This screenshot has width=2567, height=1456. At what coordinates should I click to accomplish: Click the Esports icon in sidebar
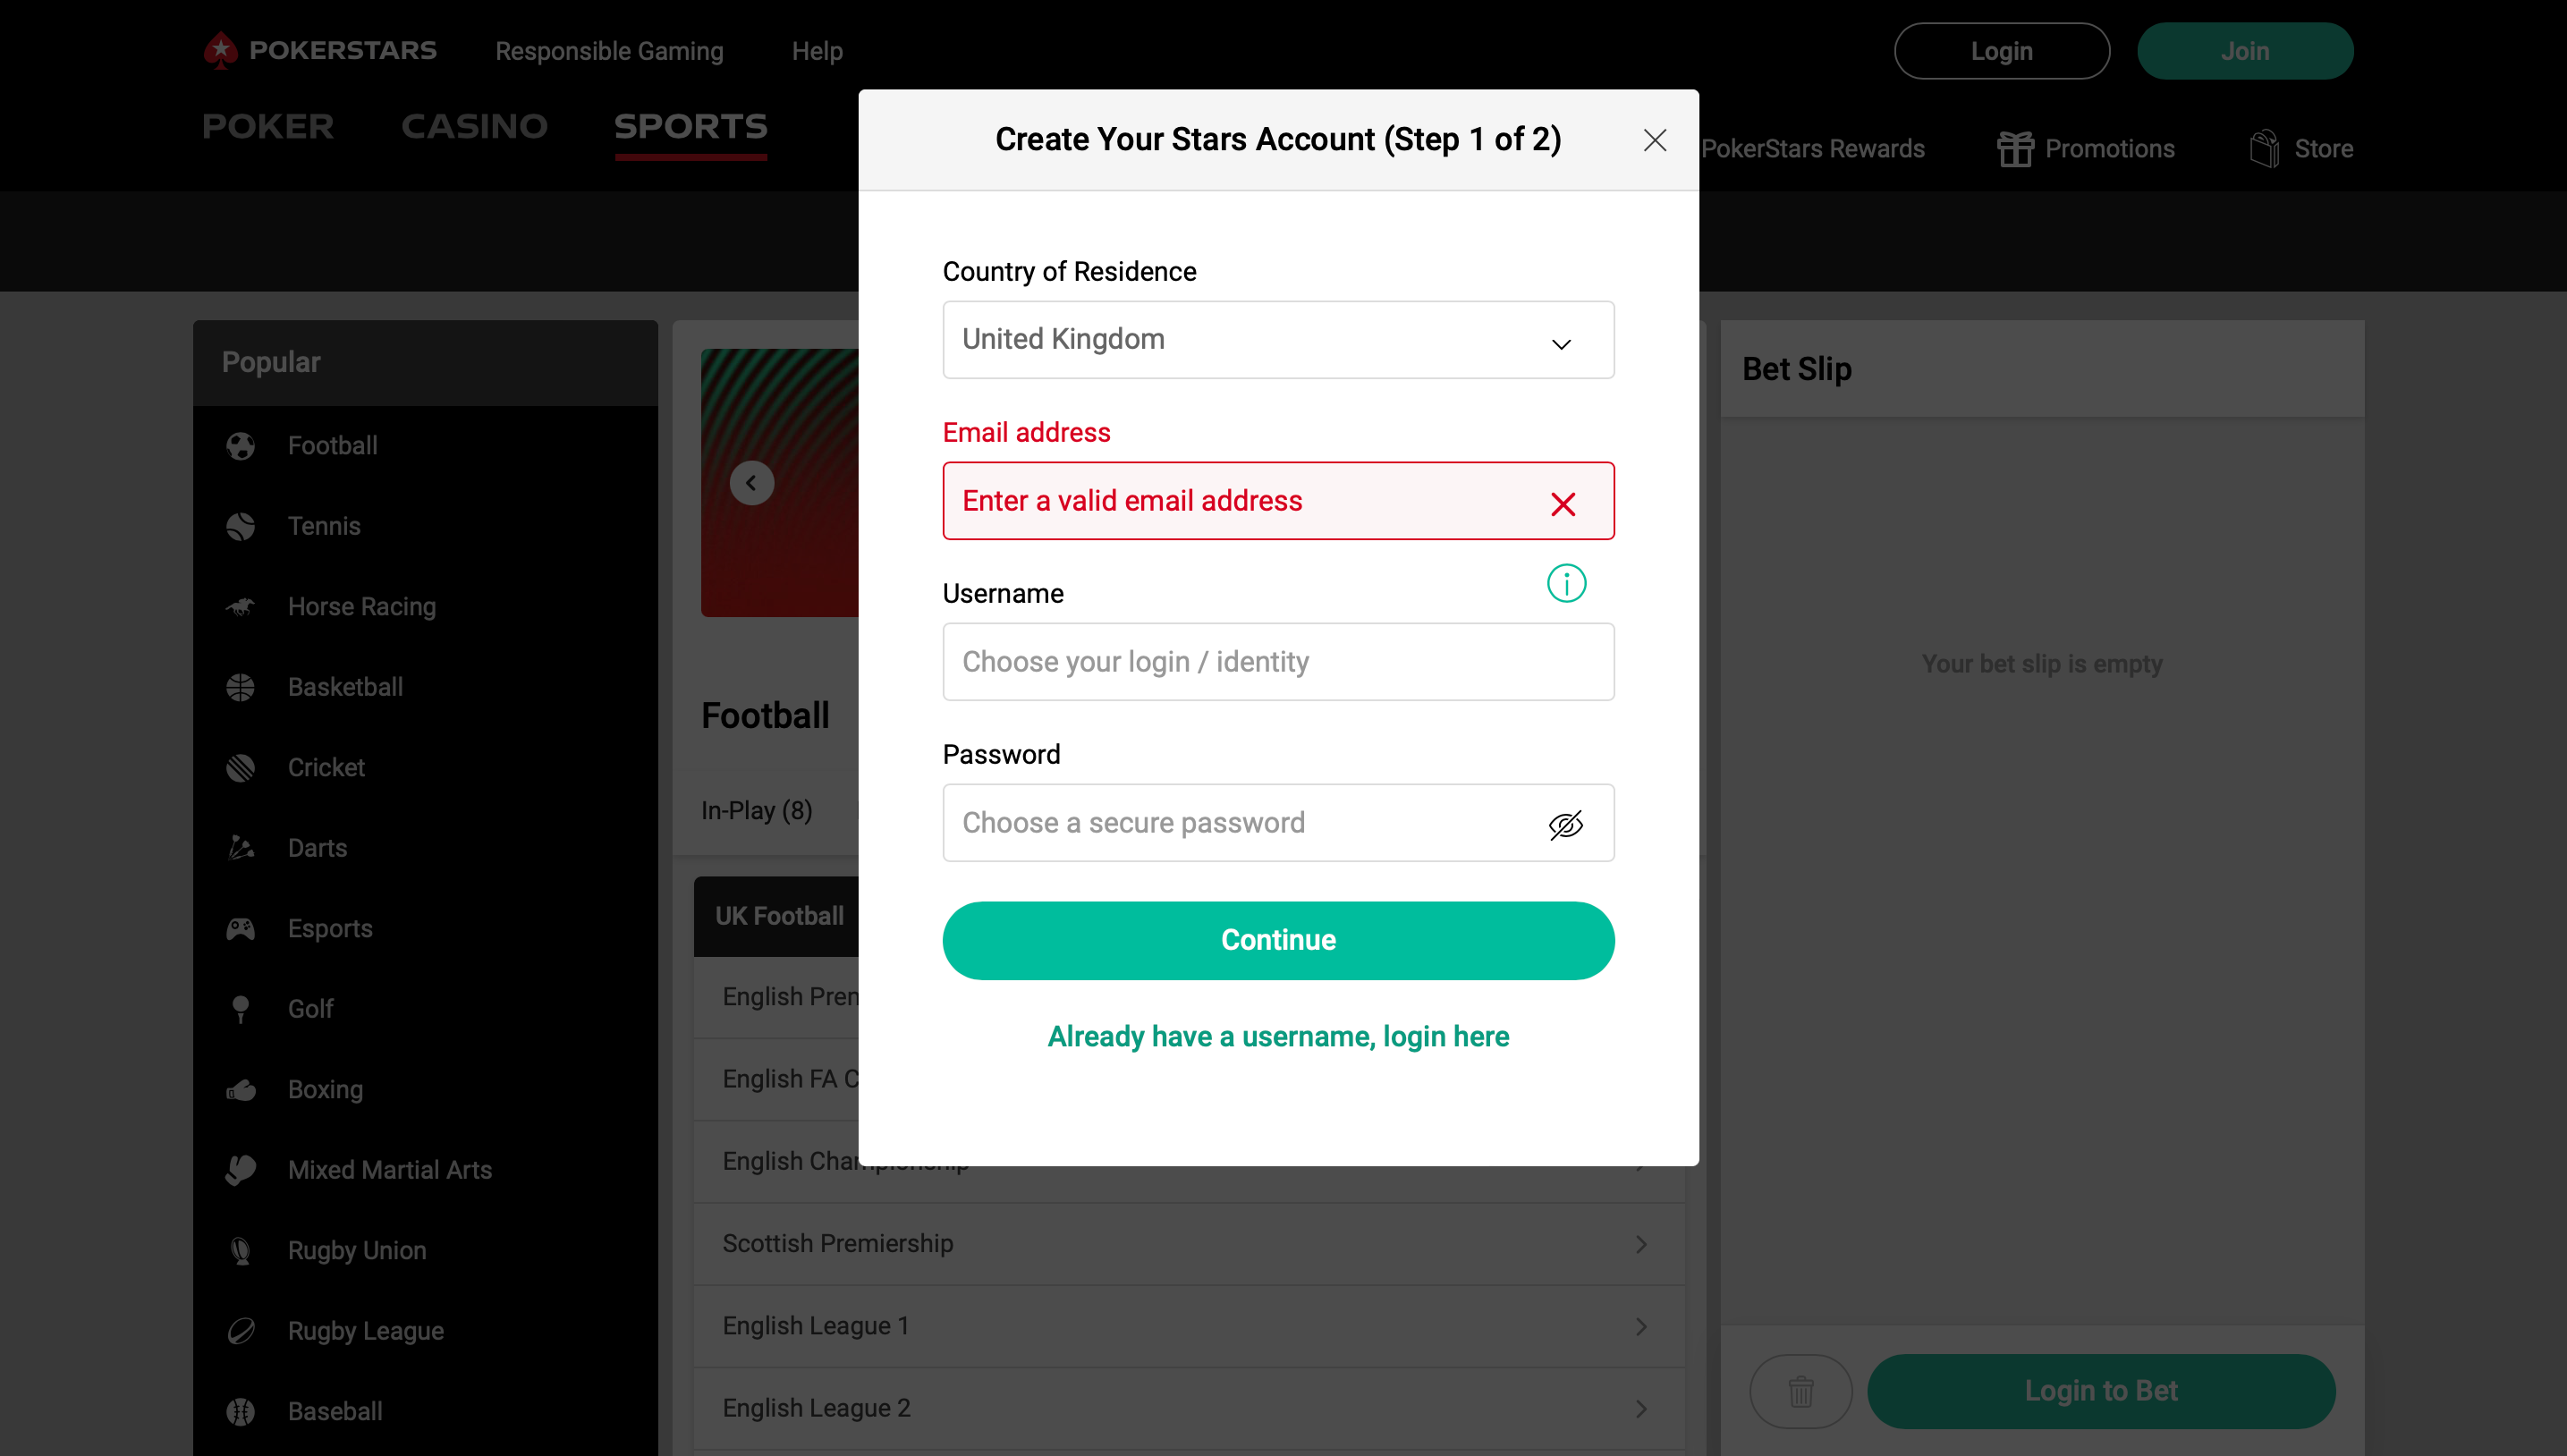(241, 929)
